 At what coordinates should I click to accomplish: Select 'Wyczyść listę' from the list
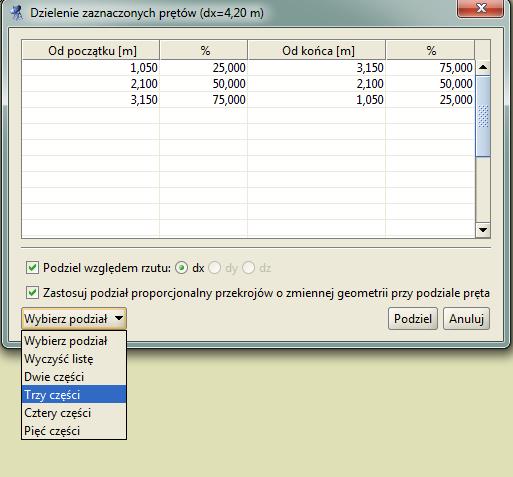[74, 359]
